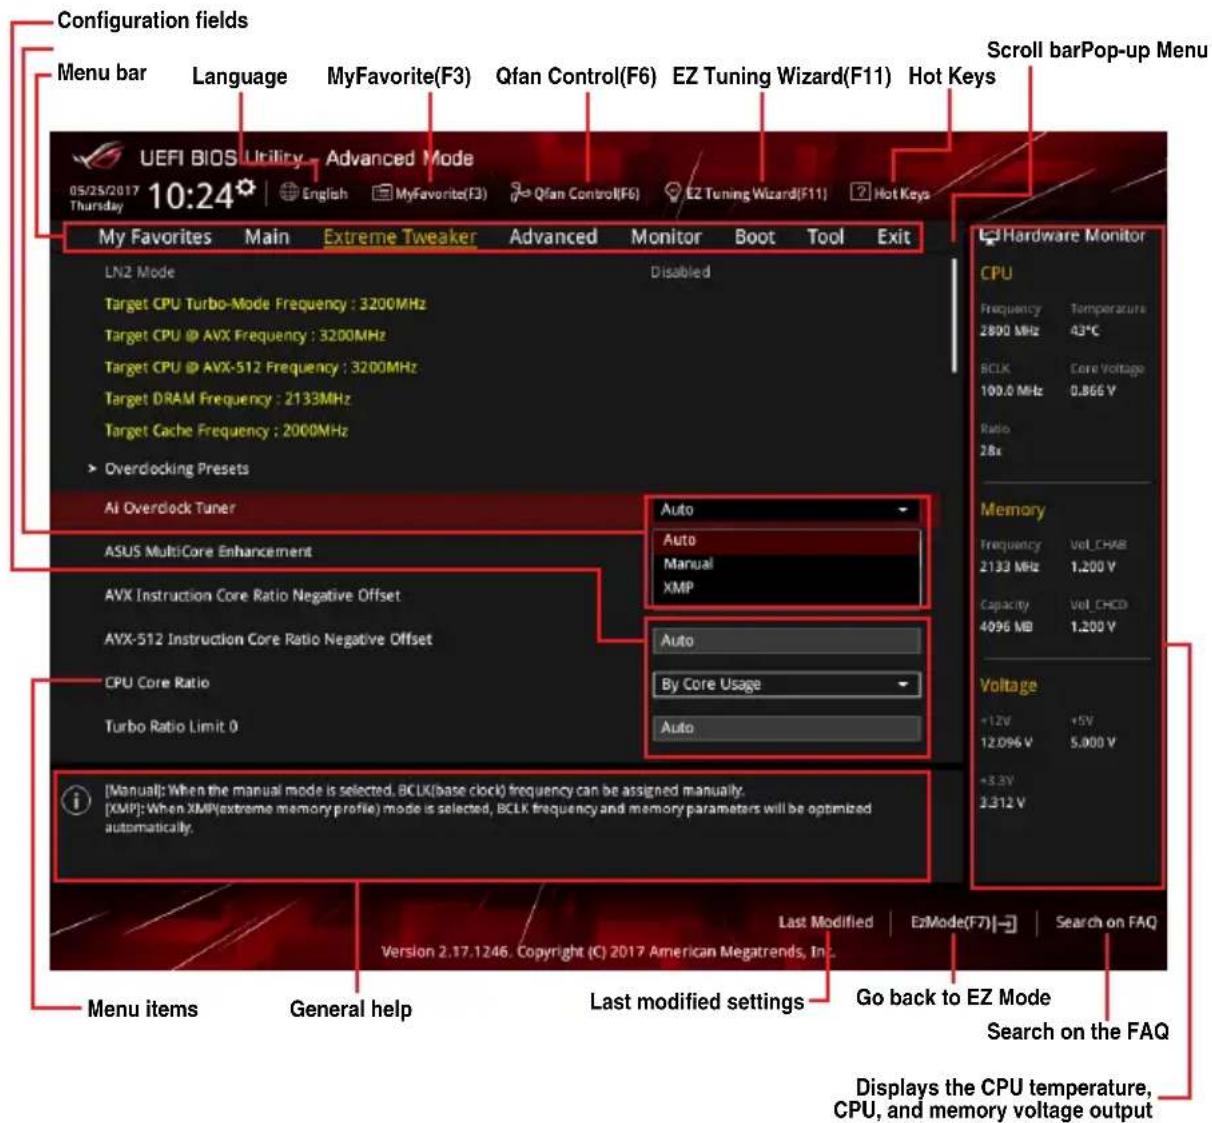
Task: Click the Hardware Monitor display icon
Action: tap(990, 236)
